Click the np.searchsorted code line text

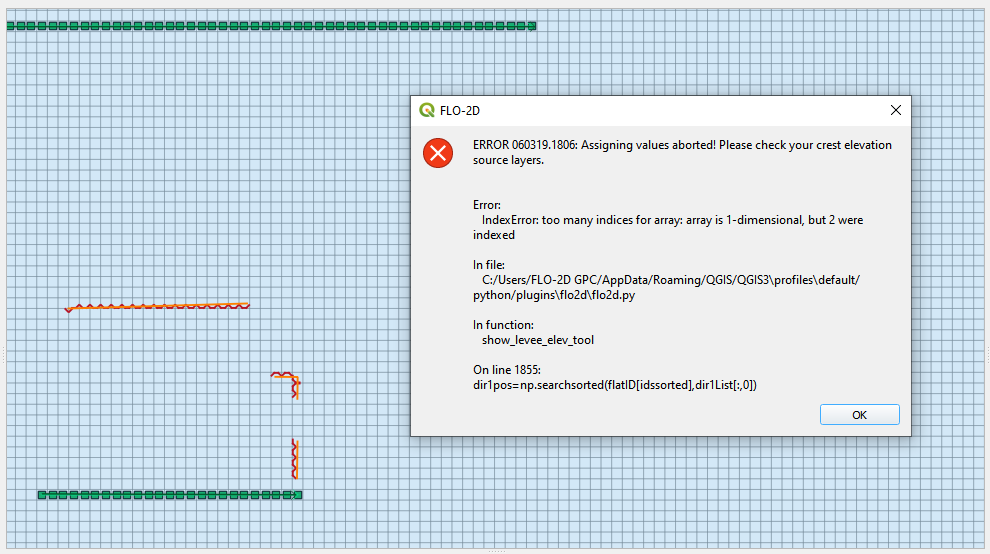tap(615, 385)
